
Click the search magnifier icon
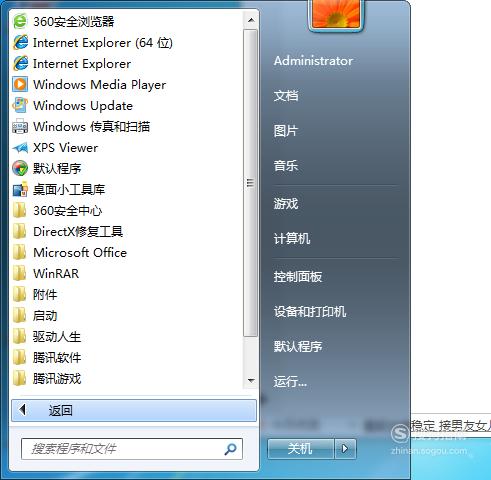point(230,449)
